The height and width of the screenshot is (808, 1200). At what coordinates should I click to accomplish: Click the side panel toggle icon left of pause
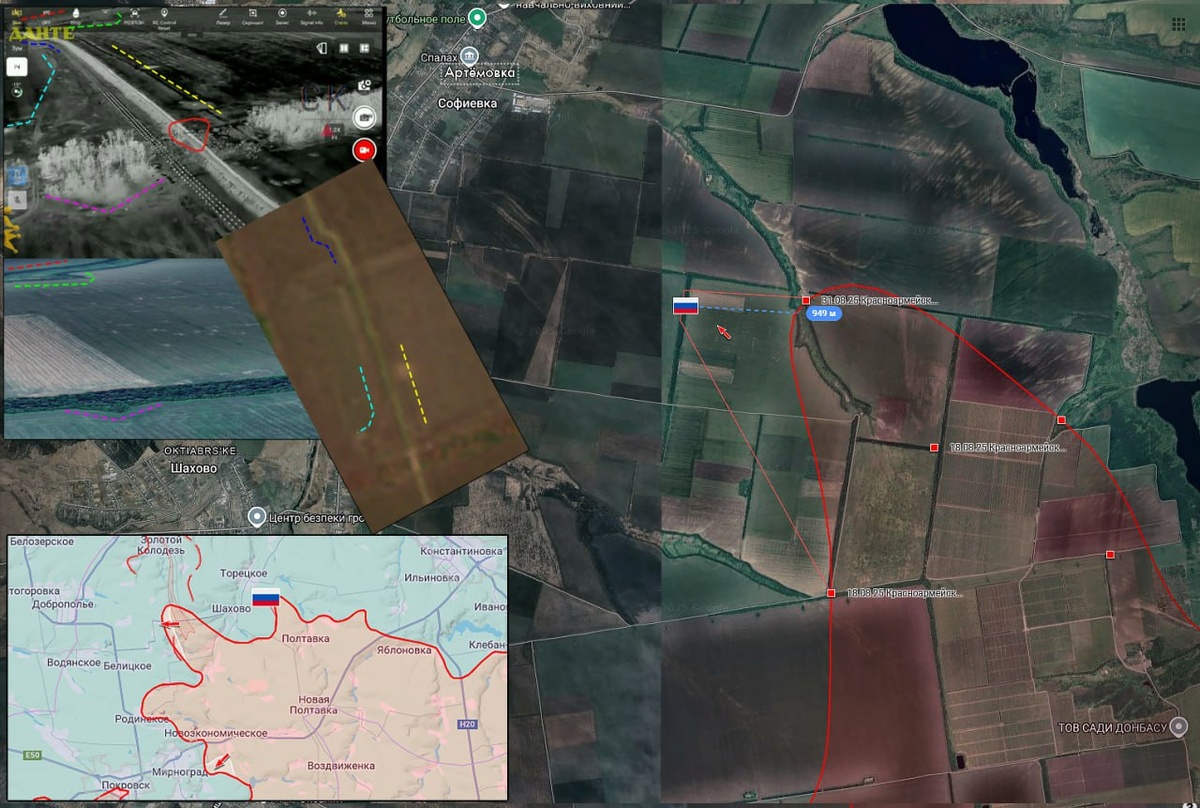tap(322, 48)
